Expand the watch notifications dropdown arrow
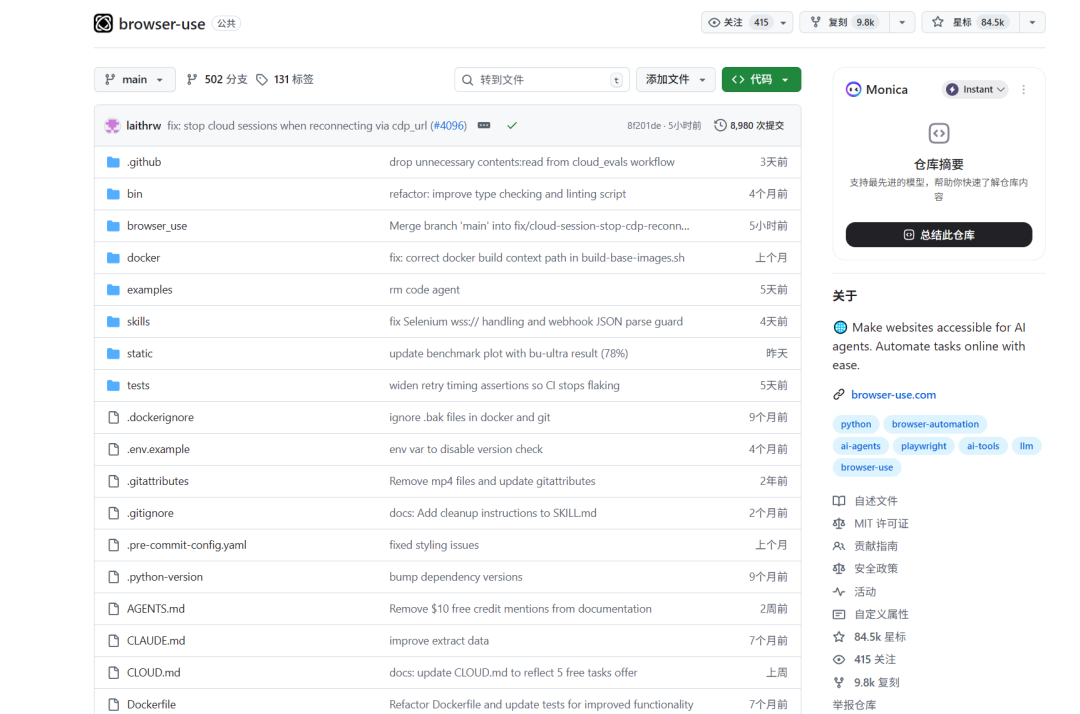Screen dimensions: 1080x714 [x=784, y=23]
